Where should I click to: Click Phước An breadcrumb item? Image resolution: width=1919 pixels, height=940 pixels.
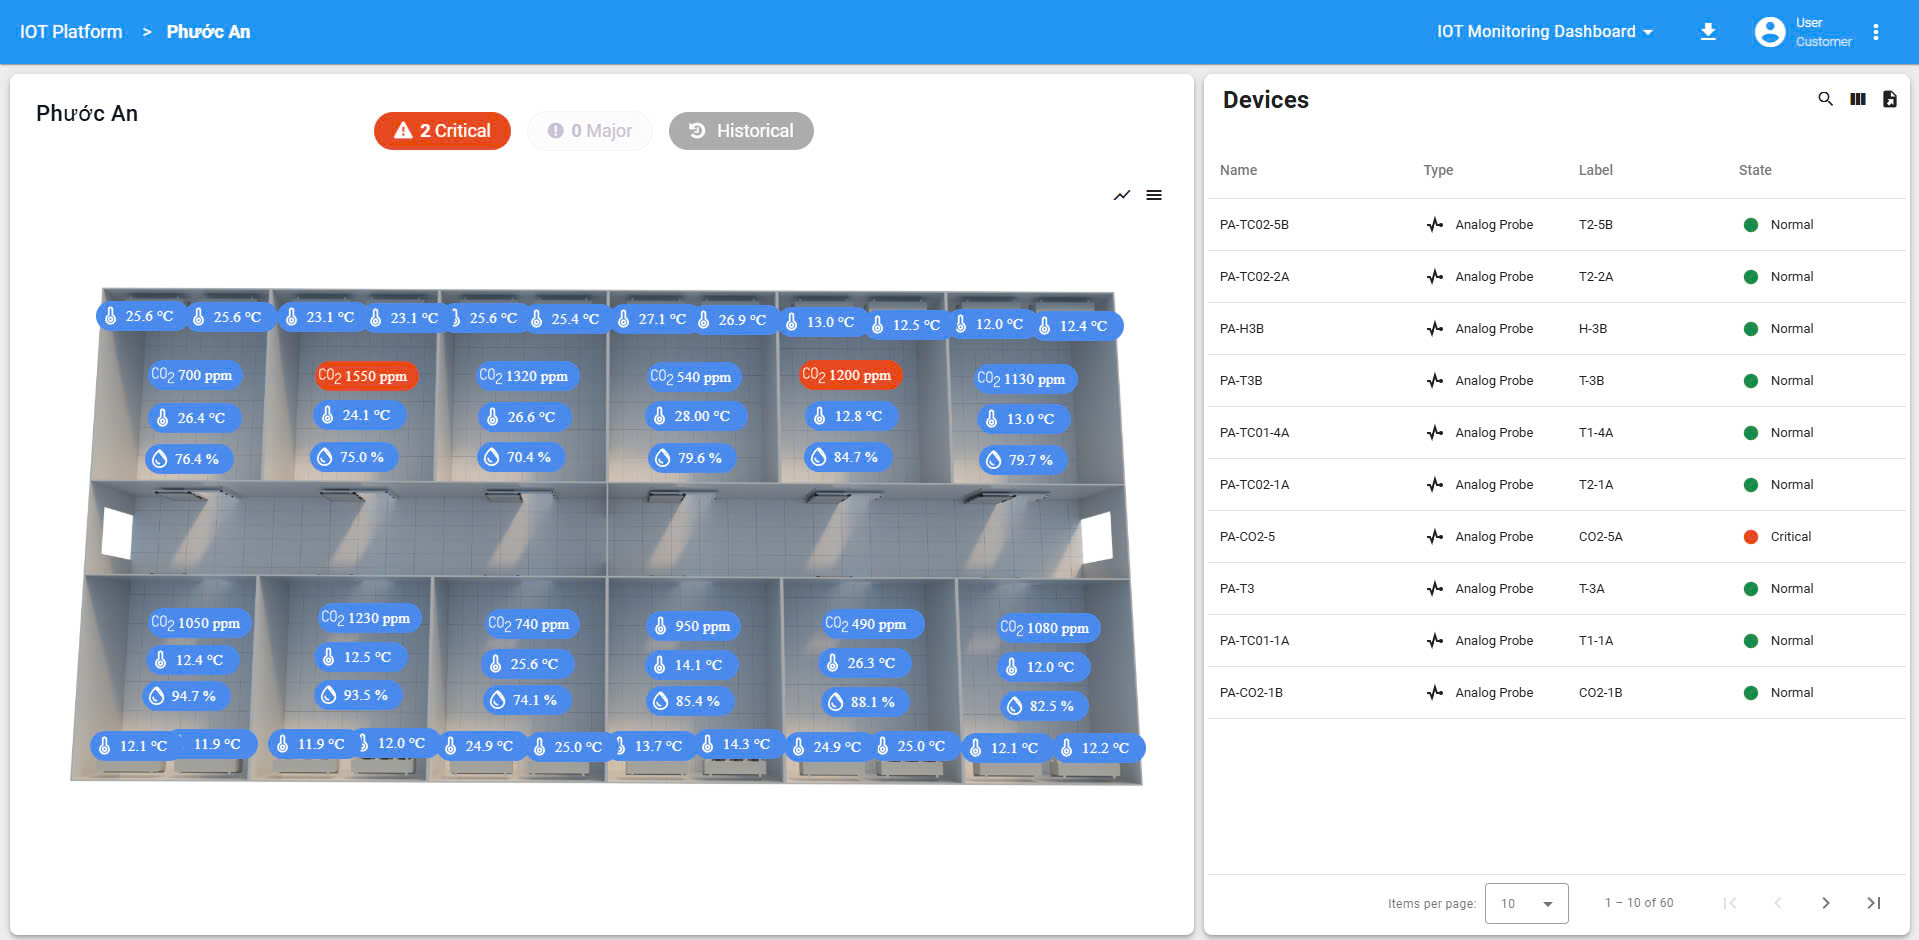click(x=208, y=32)
